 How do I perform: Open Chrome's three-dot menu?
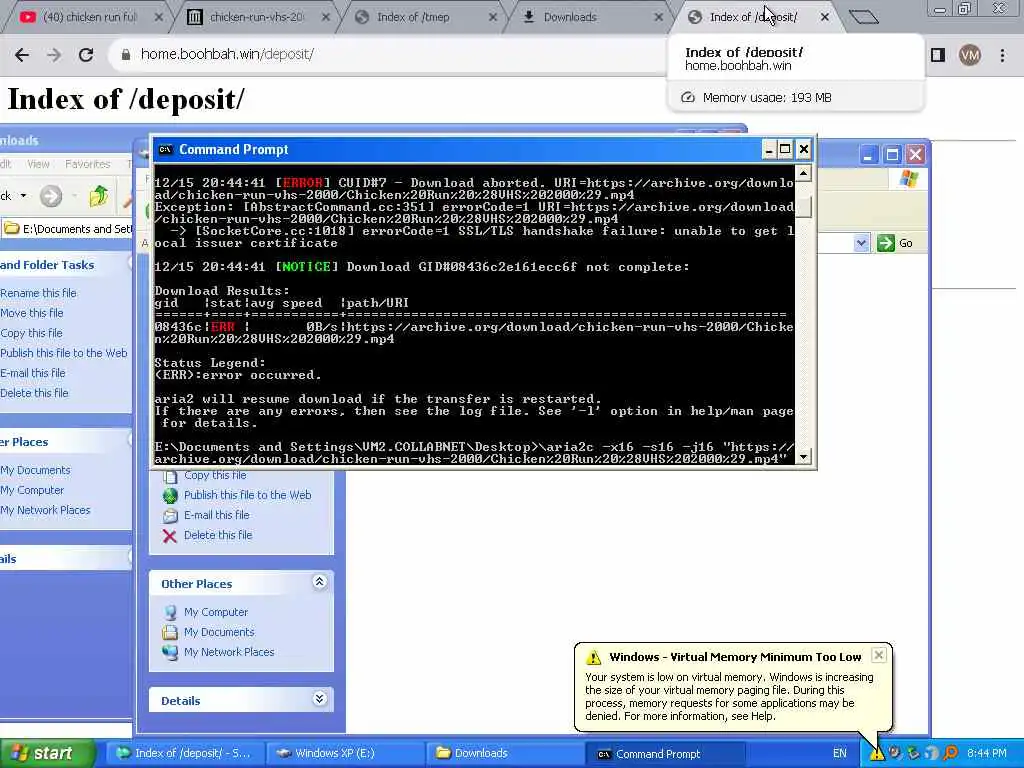1002,56
